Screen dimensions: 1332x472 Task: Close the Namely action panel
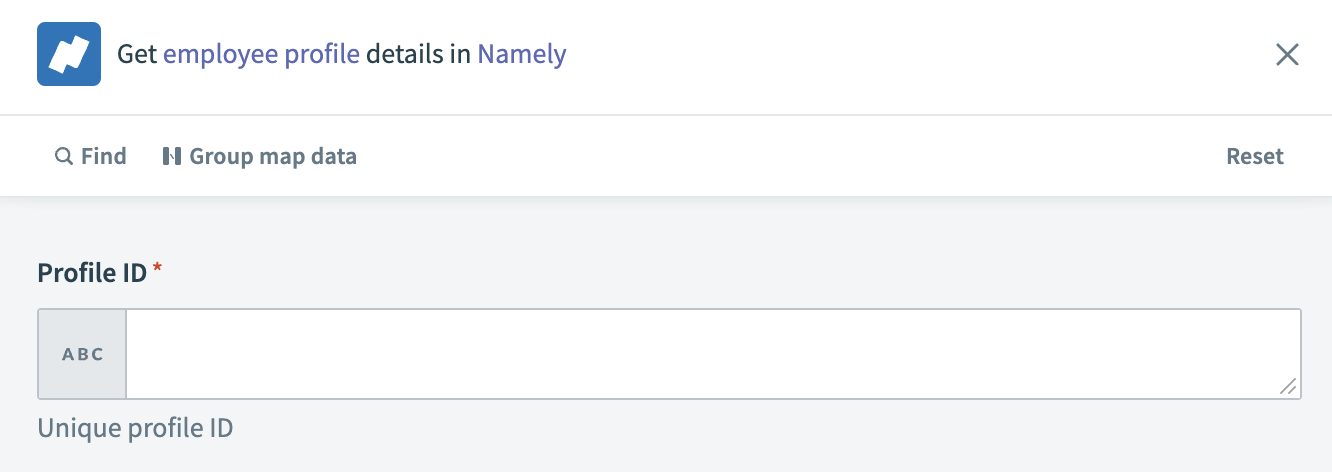(1287, 54)
